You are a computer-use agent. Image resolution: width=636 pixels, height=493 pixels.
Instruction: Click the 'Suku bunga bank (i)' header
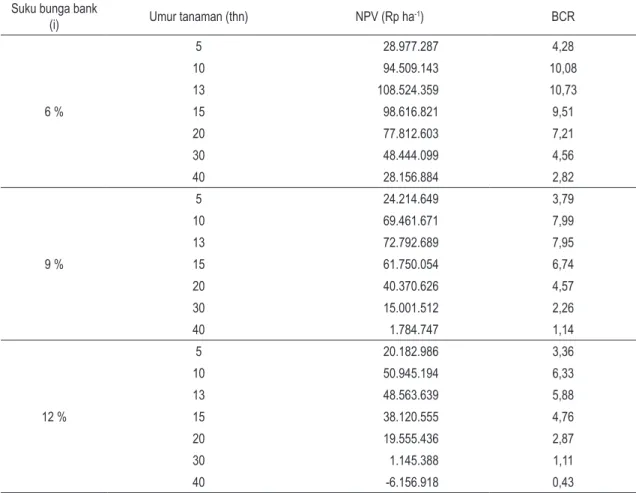(54, 17)
